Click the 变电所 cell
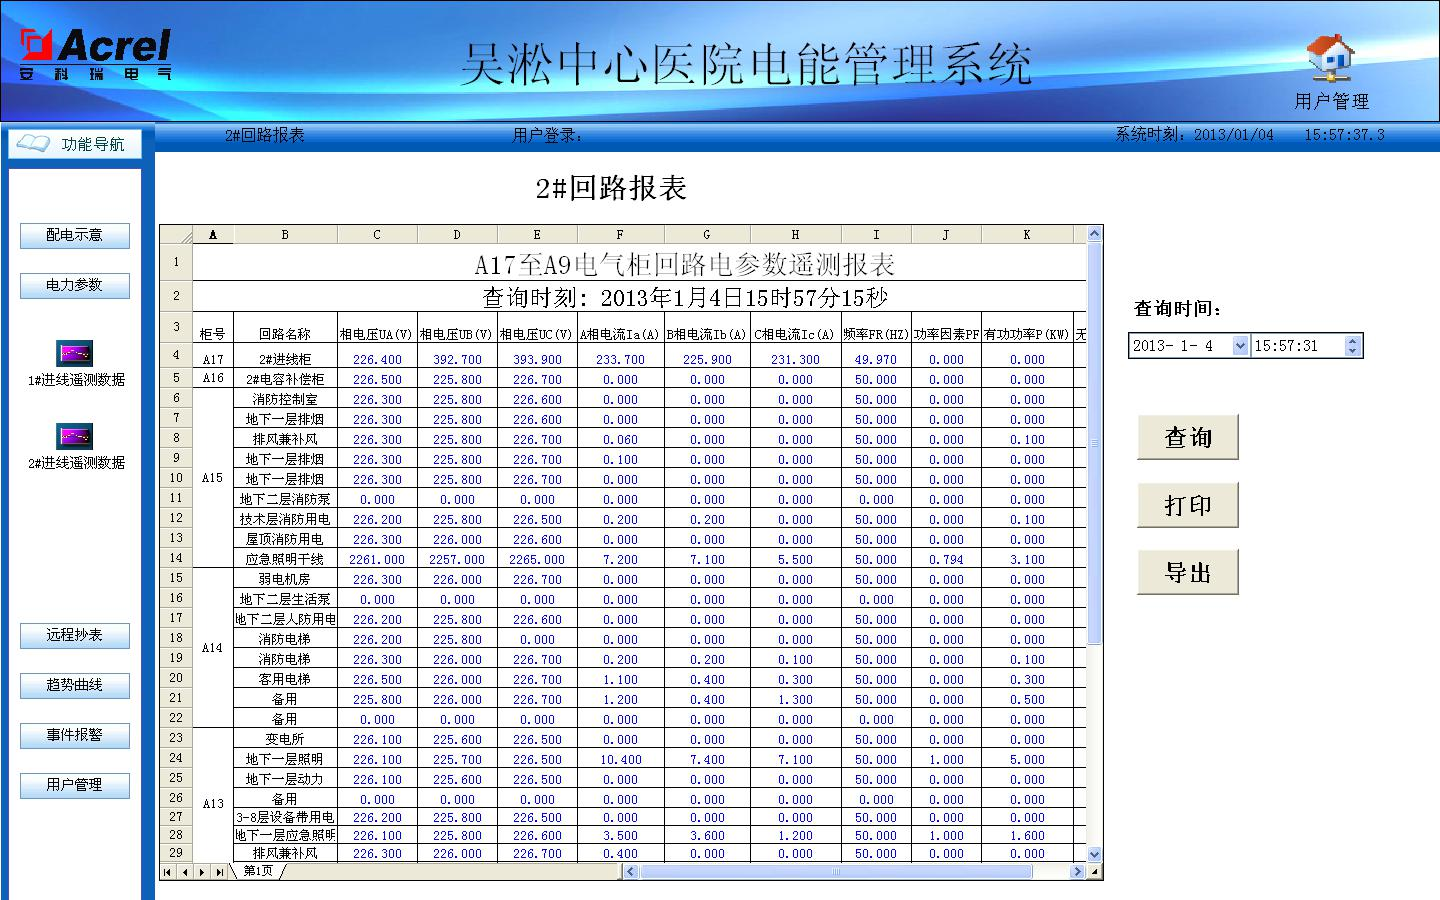Image resolution: width=1440 pixels, height=900 pixels. [285, 739]
